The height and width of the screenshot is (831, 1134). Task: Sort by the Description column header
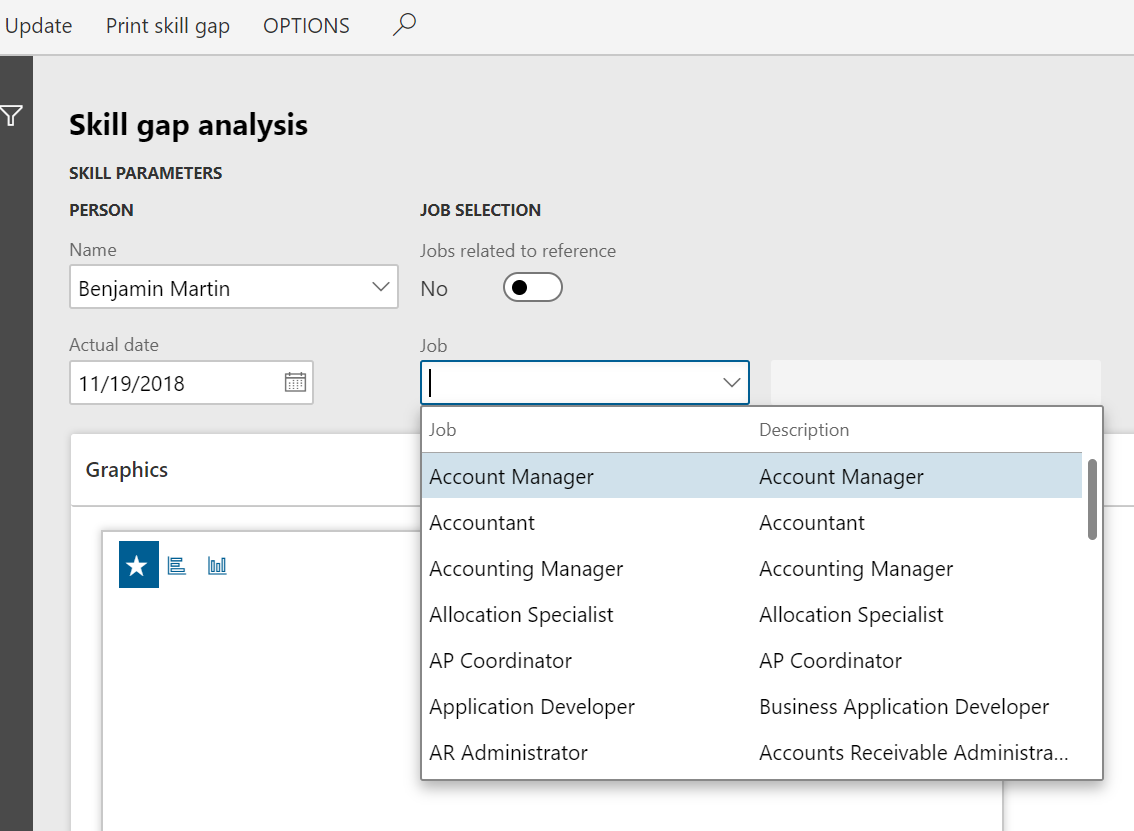tap(804, 430)
